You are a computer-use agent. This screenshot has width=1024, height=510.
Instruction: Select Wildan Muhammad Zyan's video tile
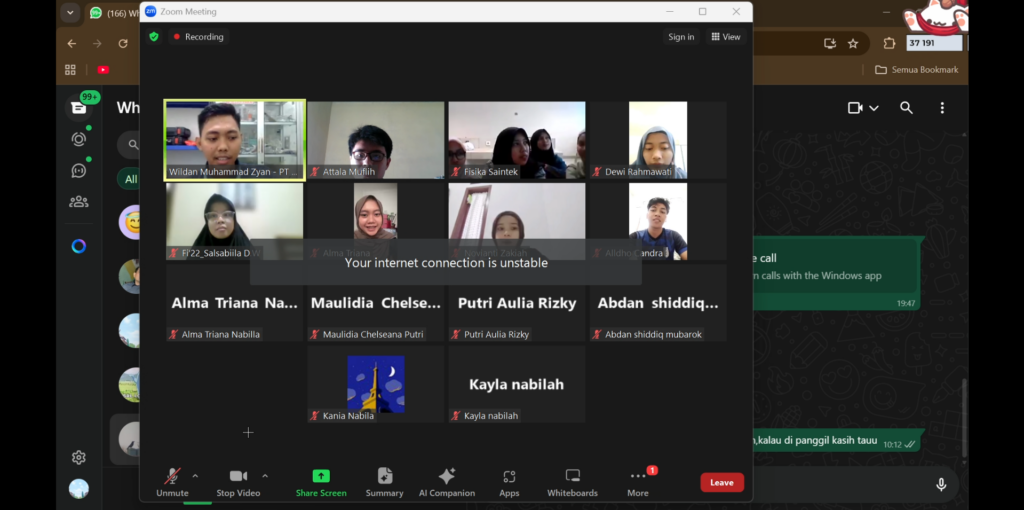[235, 140]
